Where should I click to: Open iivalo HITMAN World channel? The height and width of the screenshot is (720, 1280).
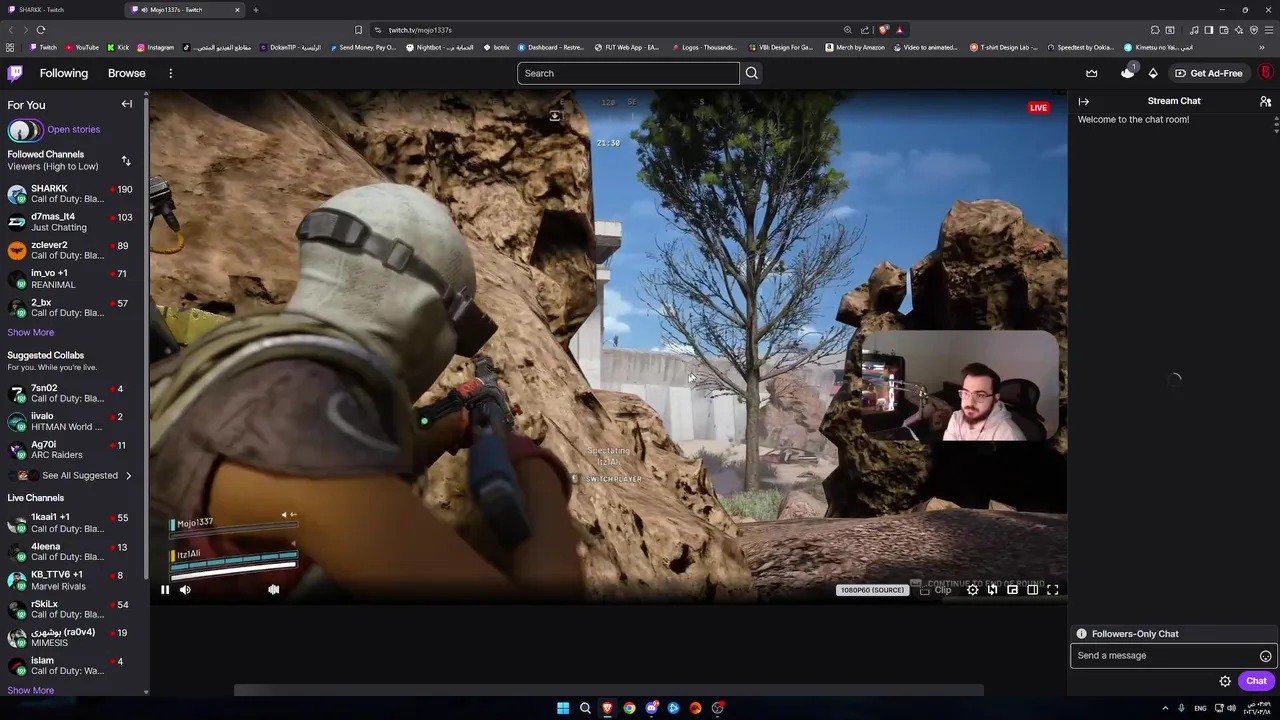point(72,421)
